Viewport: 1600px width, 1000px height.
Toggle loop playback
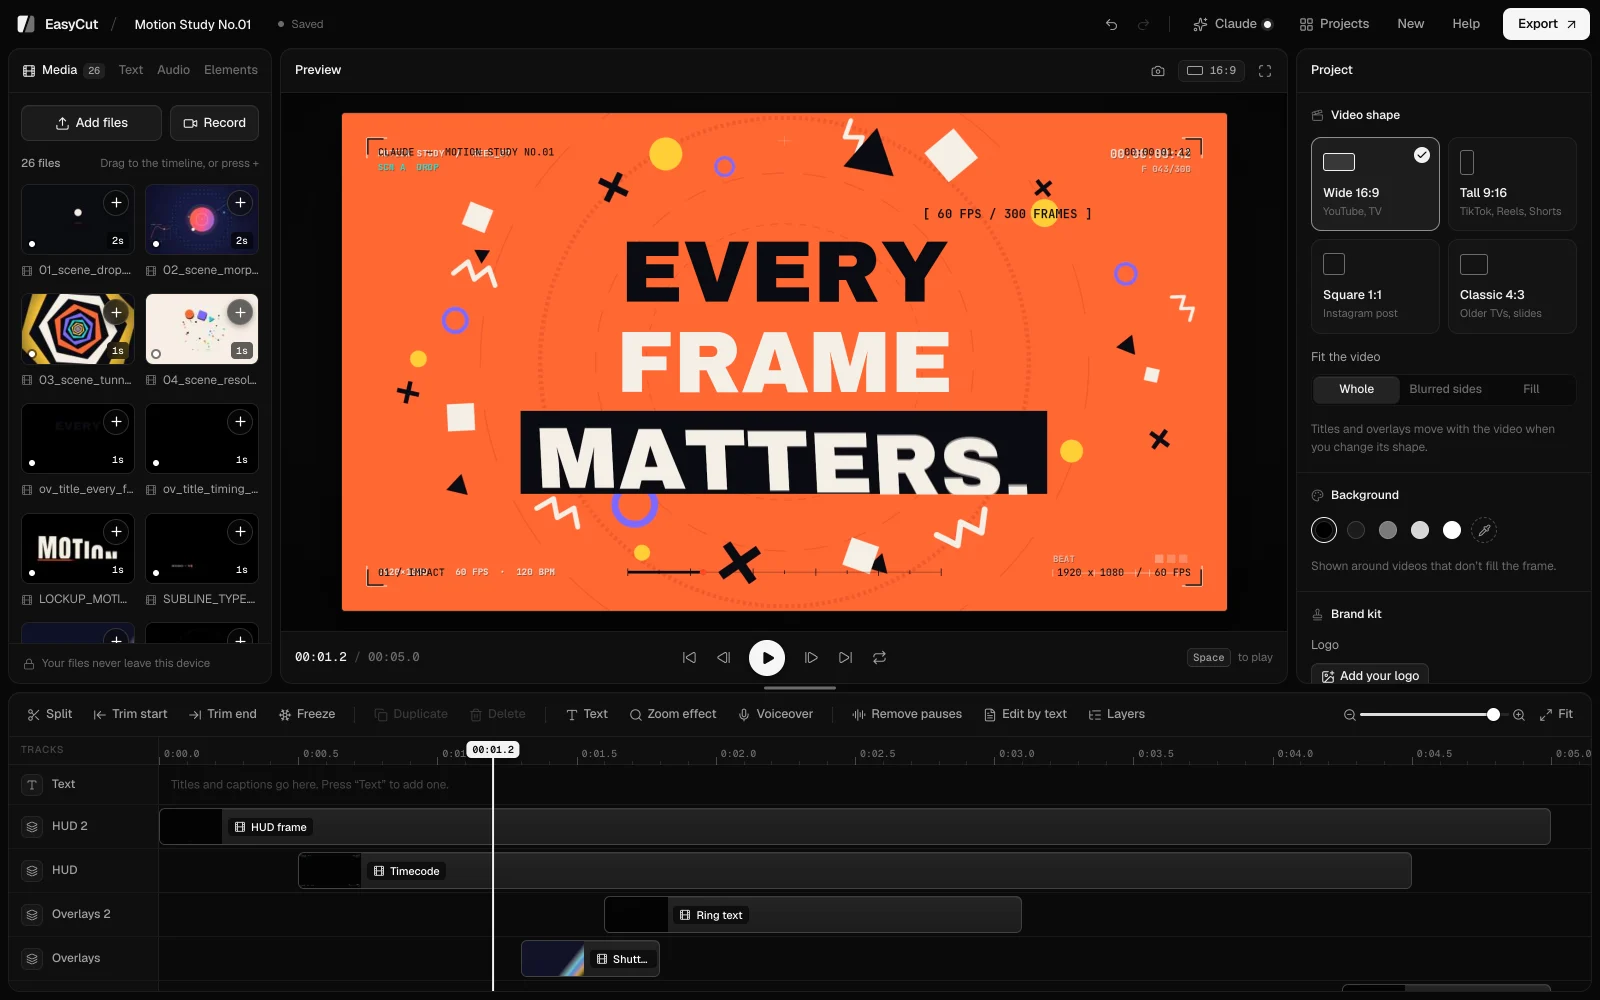pyautogui.click(x=880, y=658)
